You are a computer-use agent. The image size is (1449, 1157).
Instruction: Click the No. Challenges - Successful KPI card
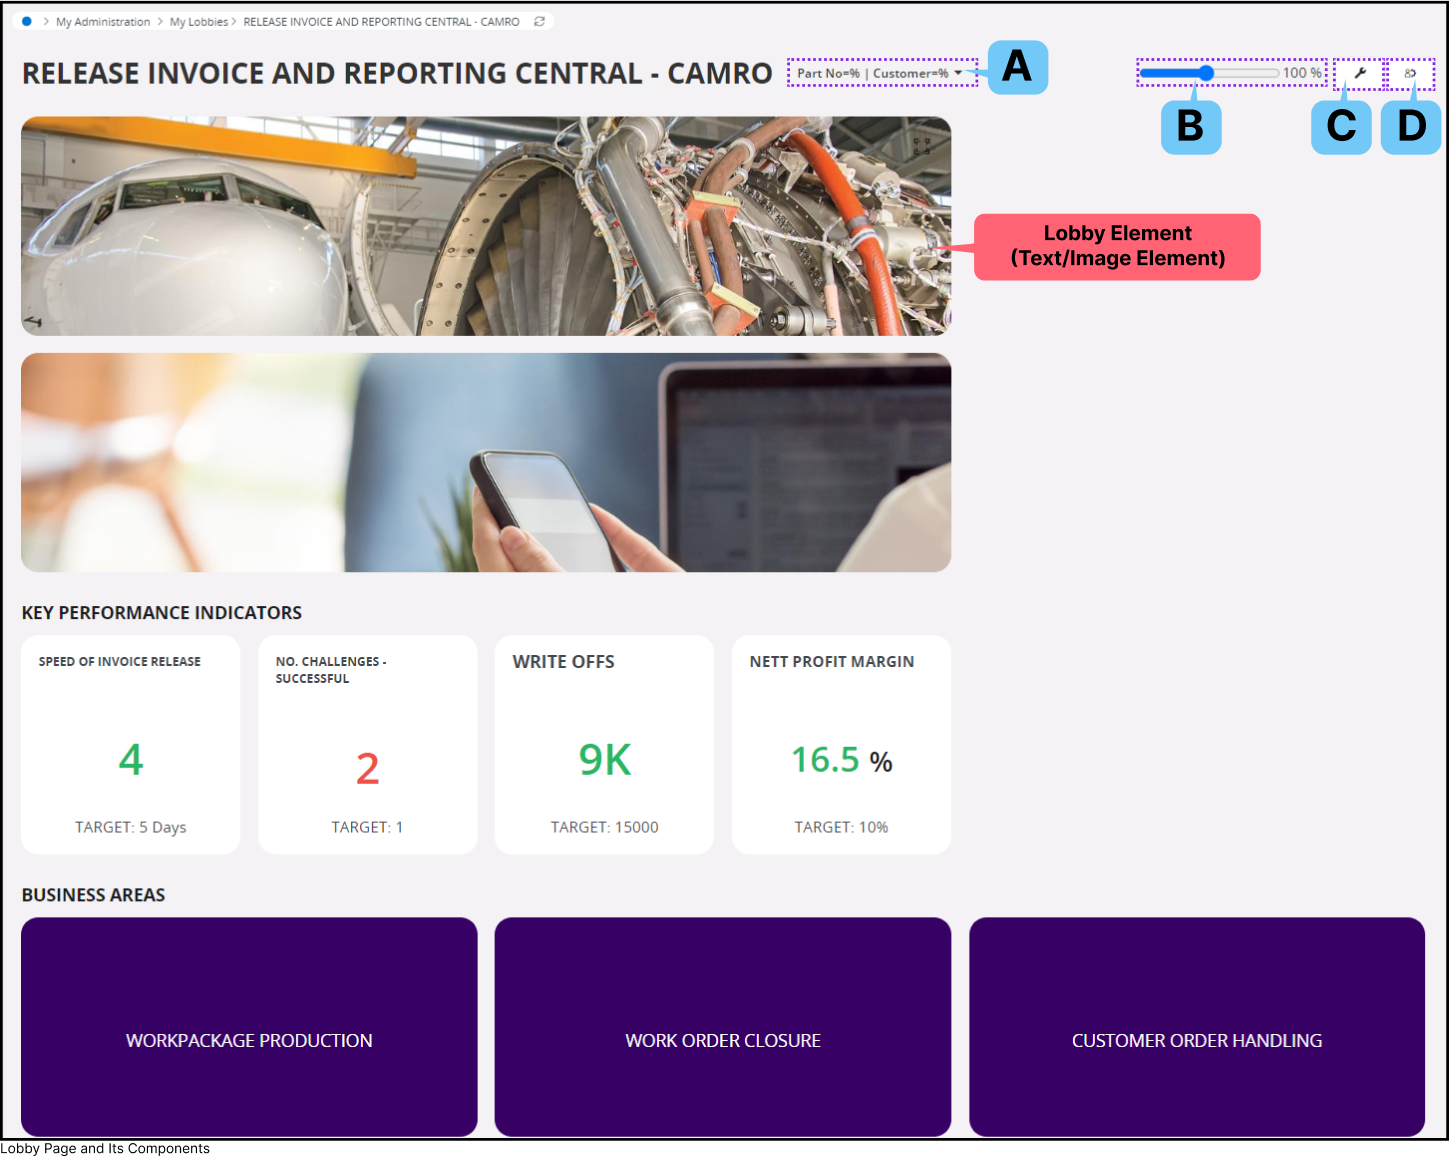click(x=367, y=745)
